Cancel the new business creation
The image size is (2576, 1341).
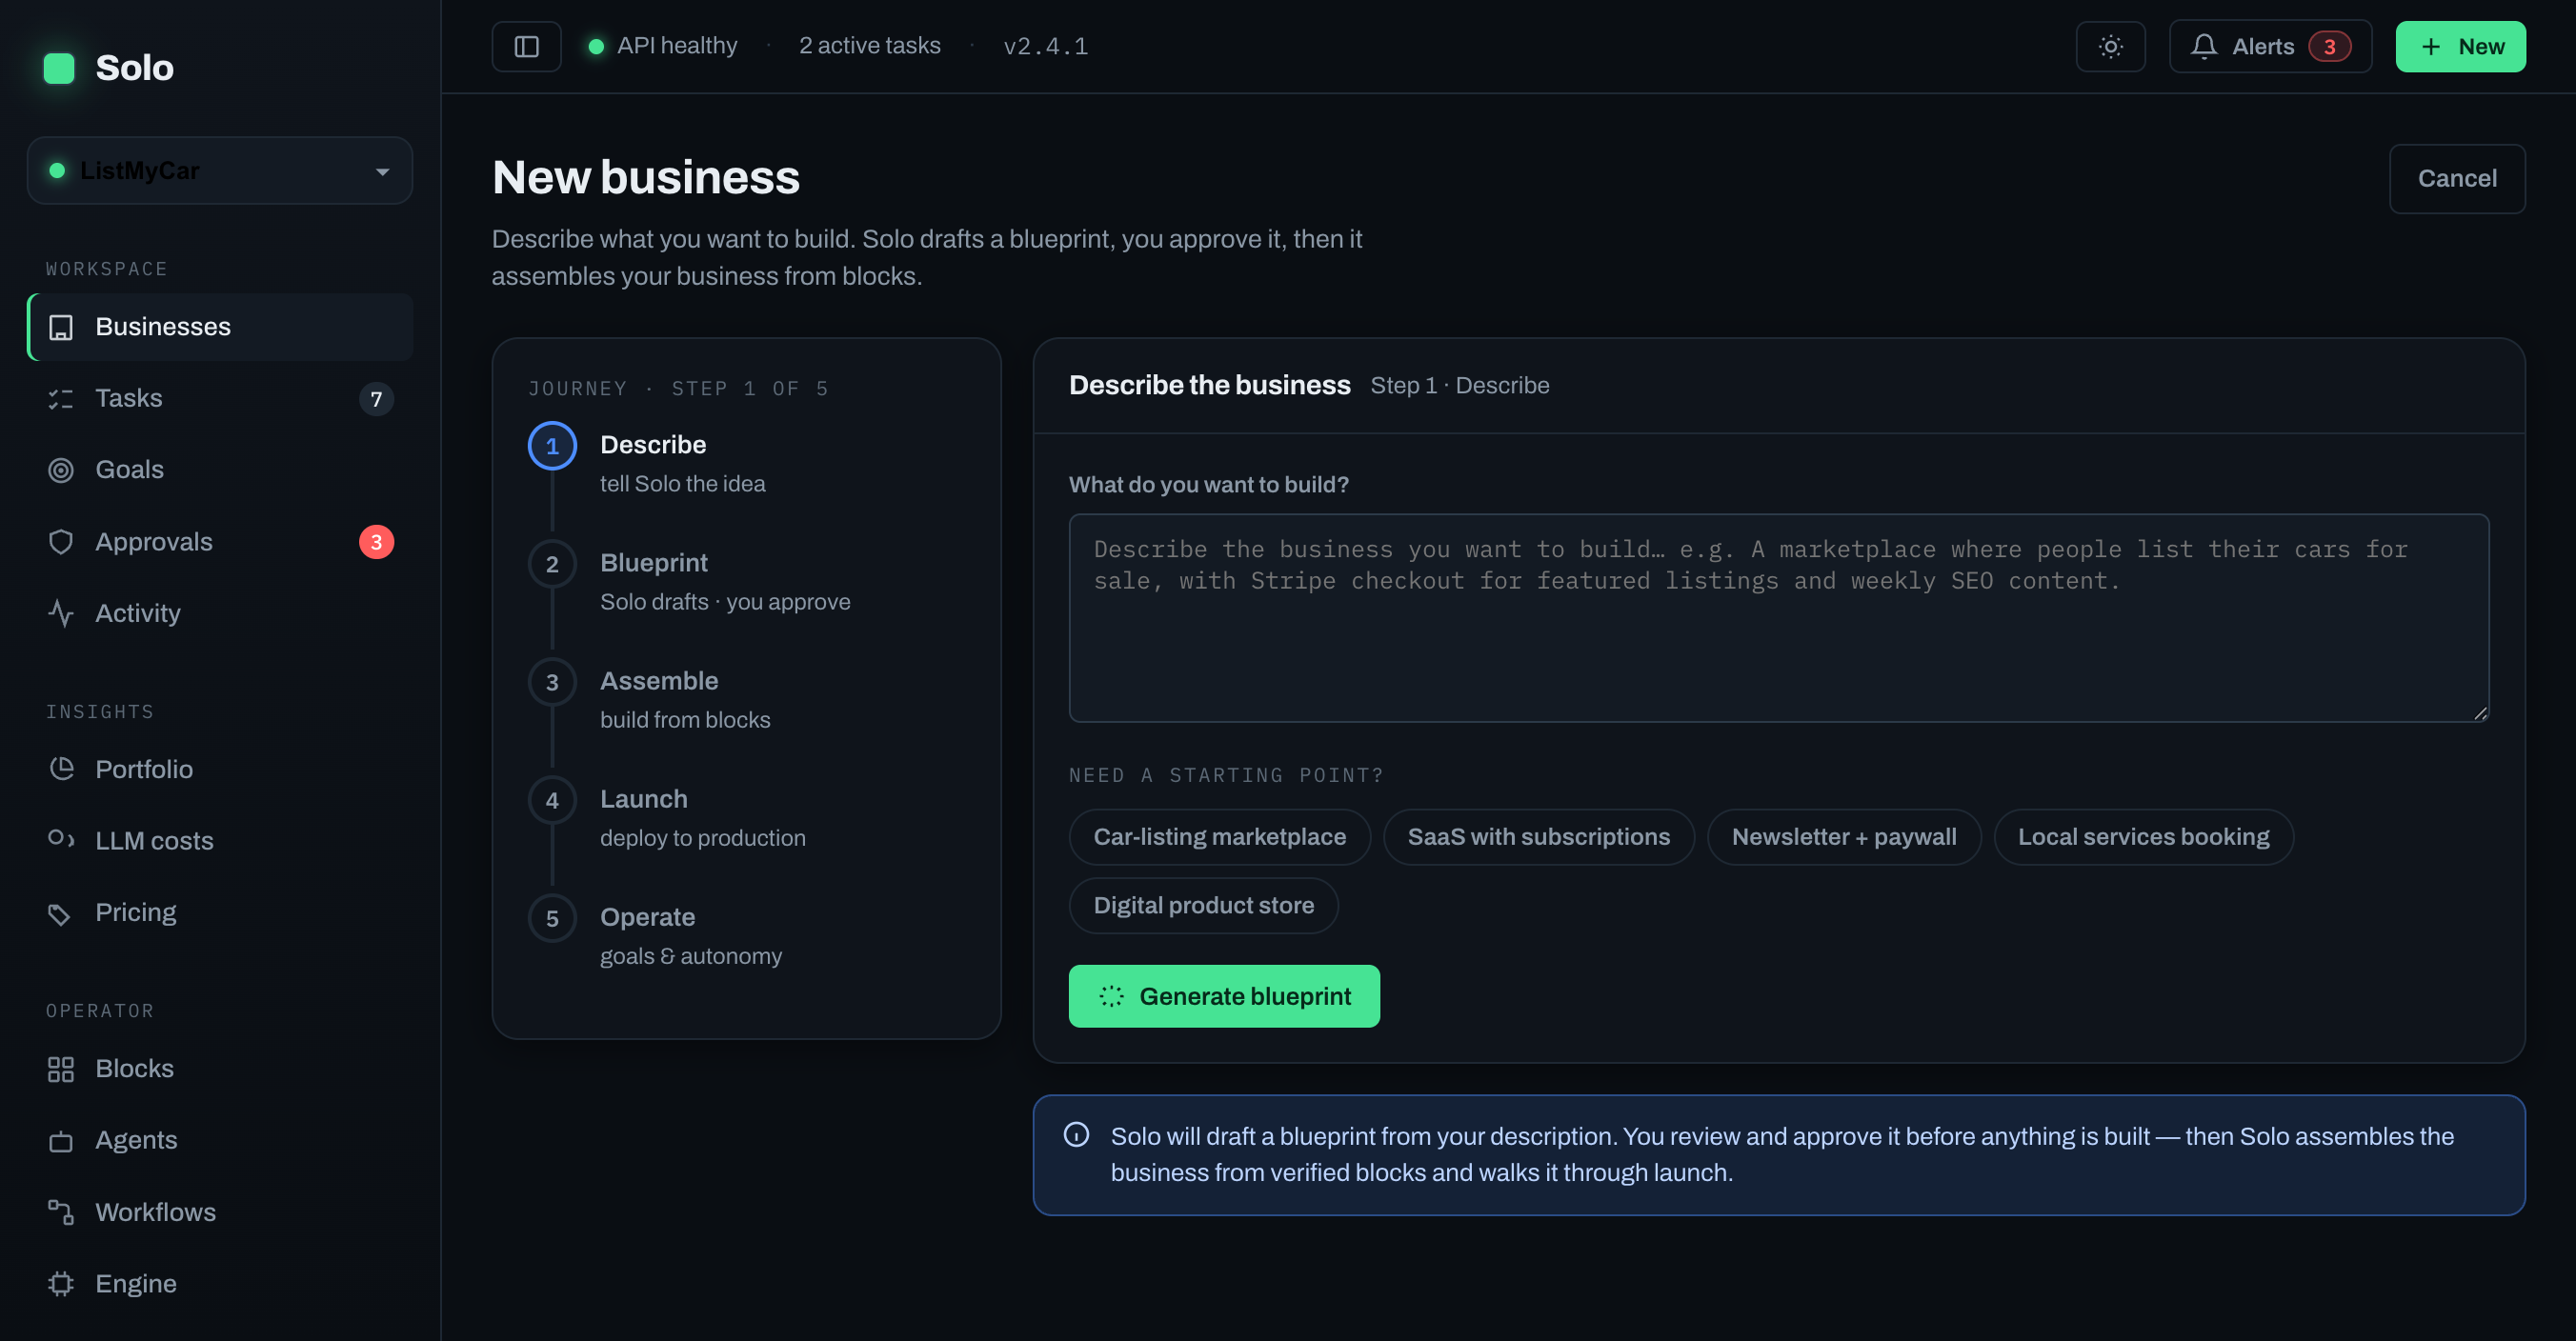tap(2457, 178)
